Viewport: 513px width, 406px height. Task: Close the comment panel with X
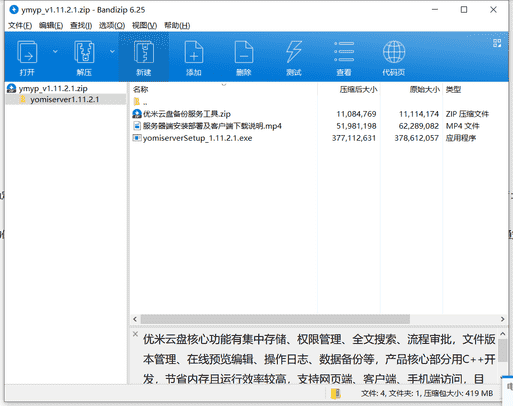tap(135, 334)
